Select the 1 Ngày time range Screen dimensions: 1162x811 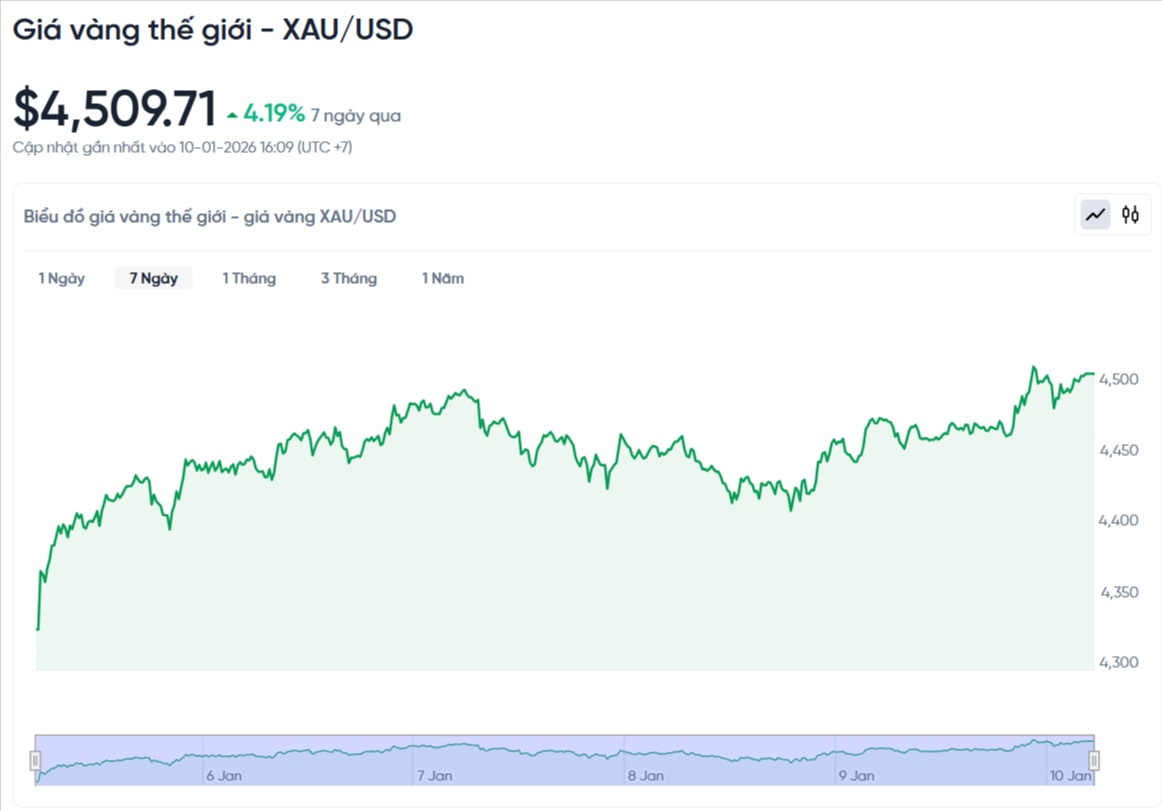[x=62, y=278]
